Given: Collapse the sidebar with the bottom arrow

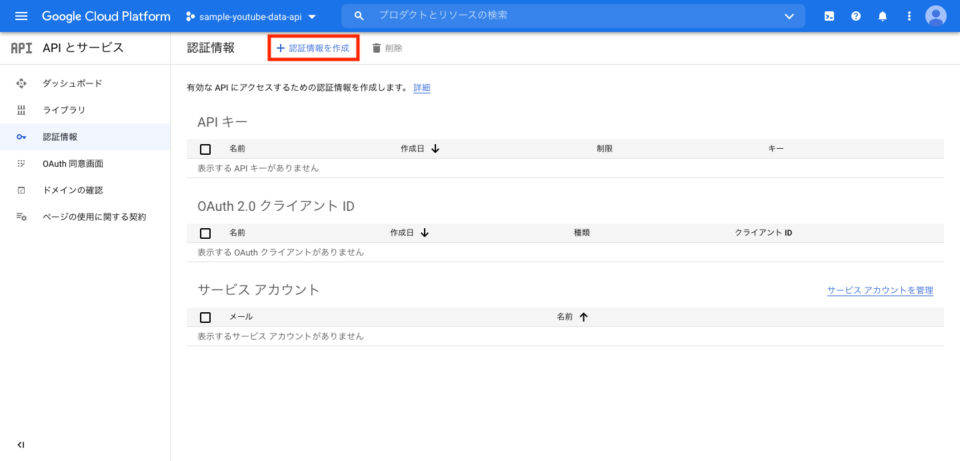Looking at the screenshot, I should (21, 444).
